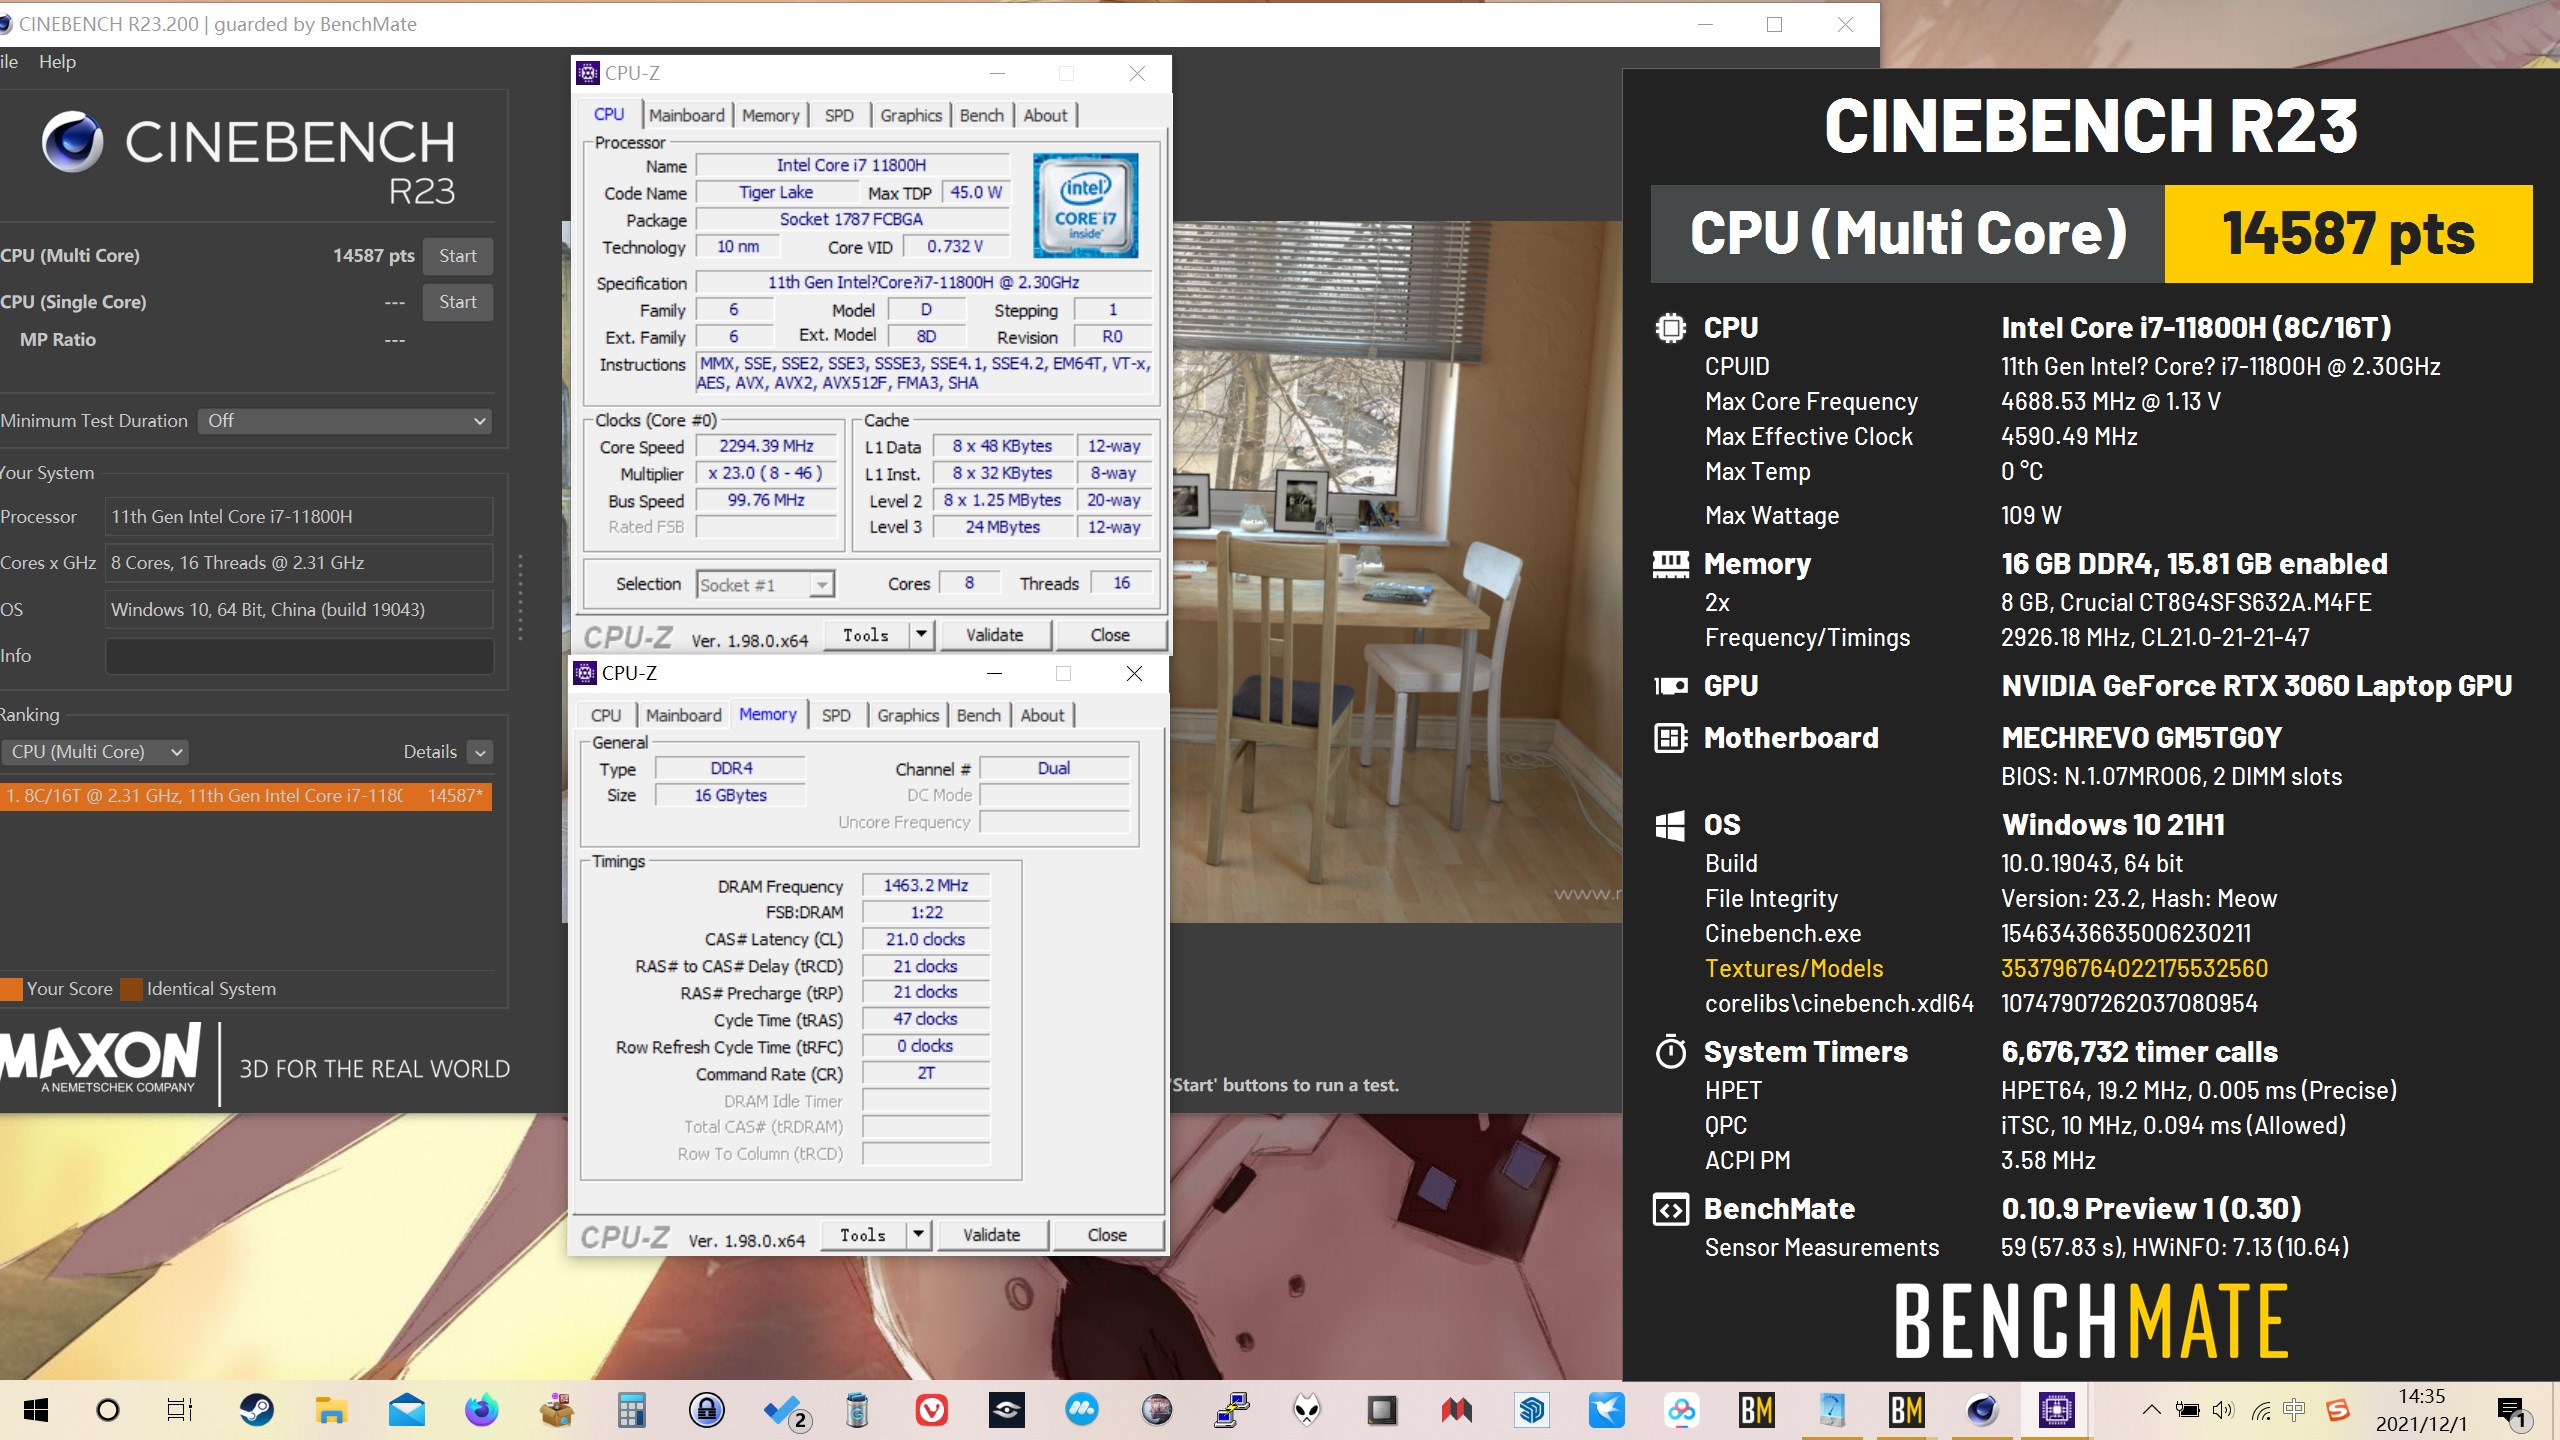Click DRAM Frequency value 1463.2 MHz

[926, 886]
